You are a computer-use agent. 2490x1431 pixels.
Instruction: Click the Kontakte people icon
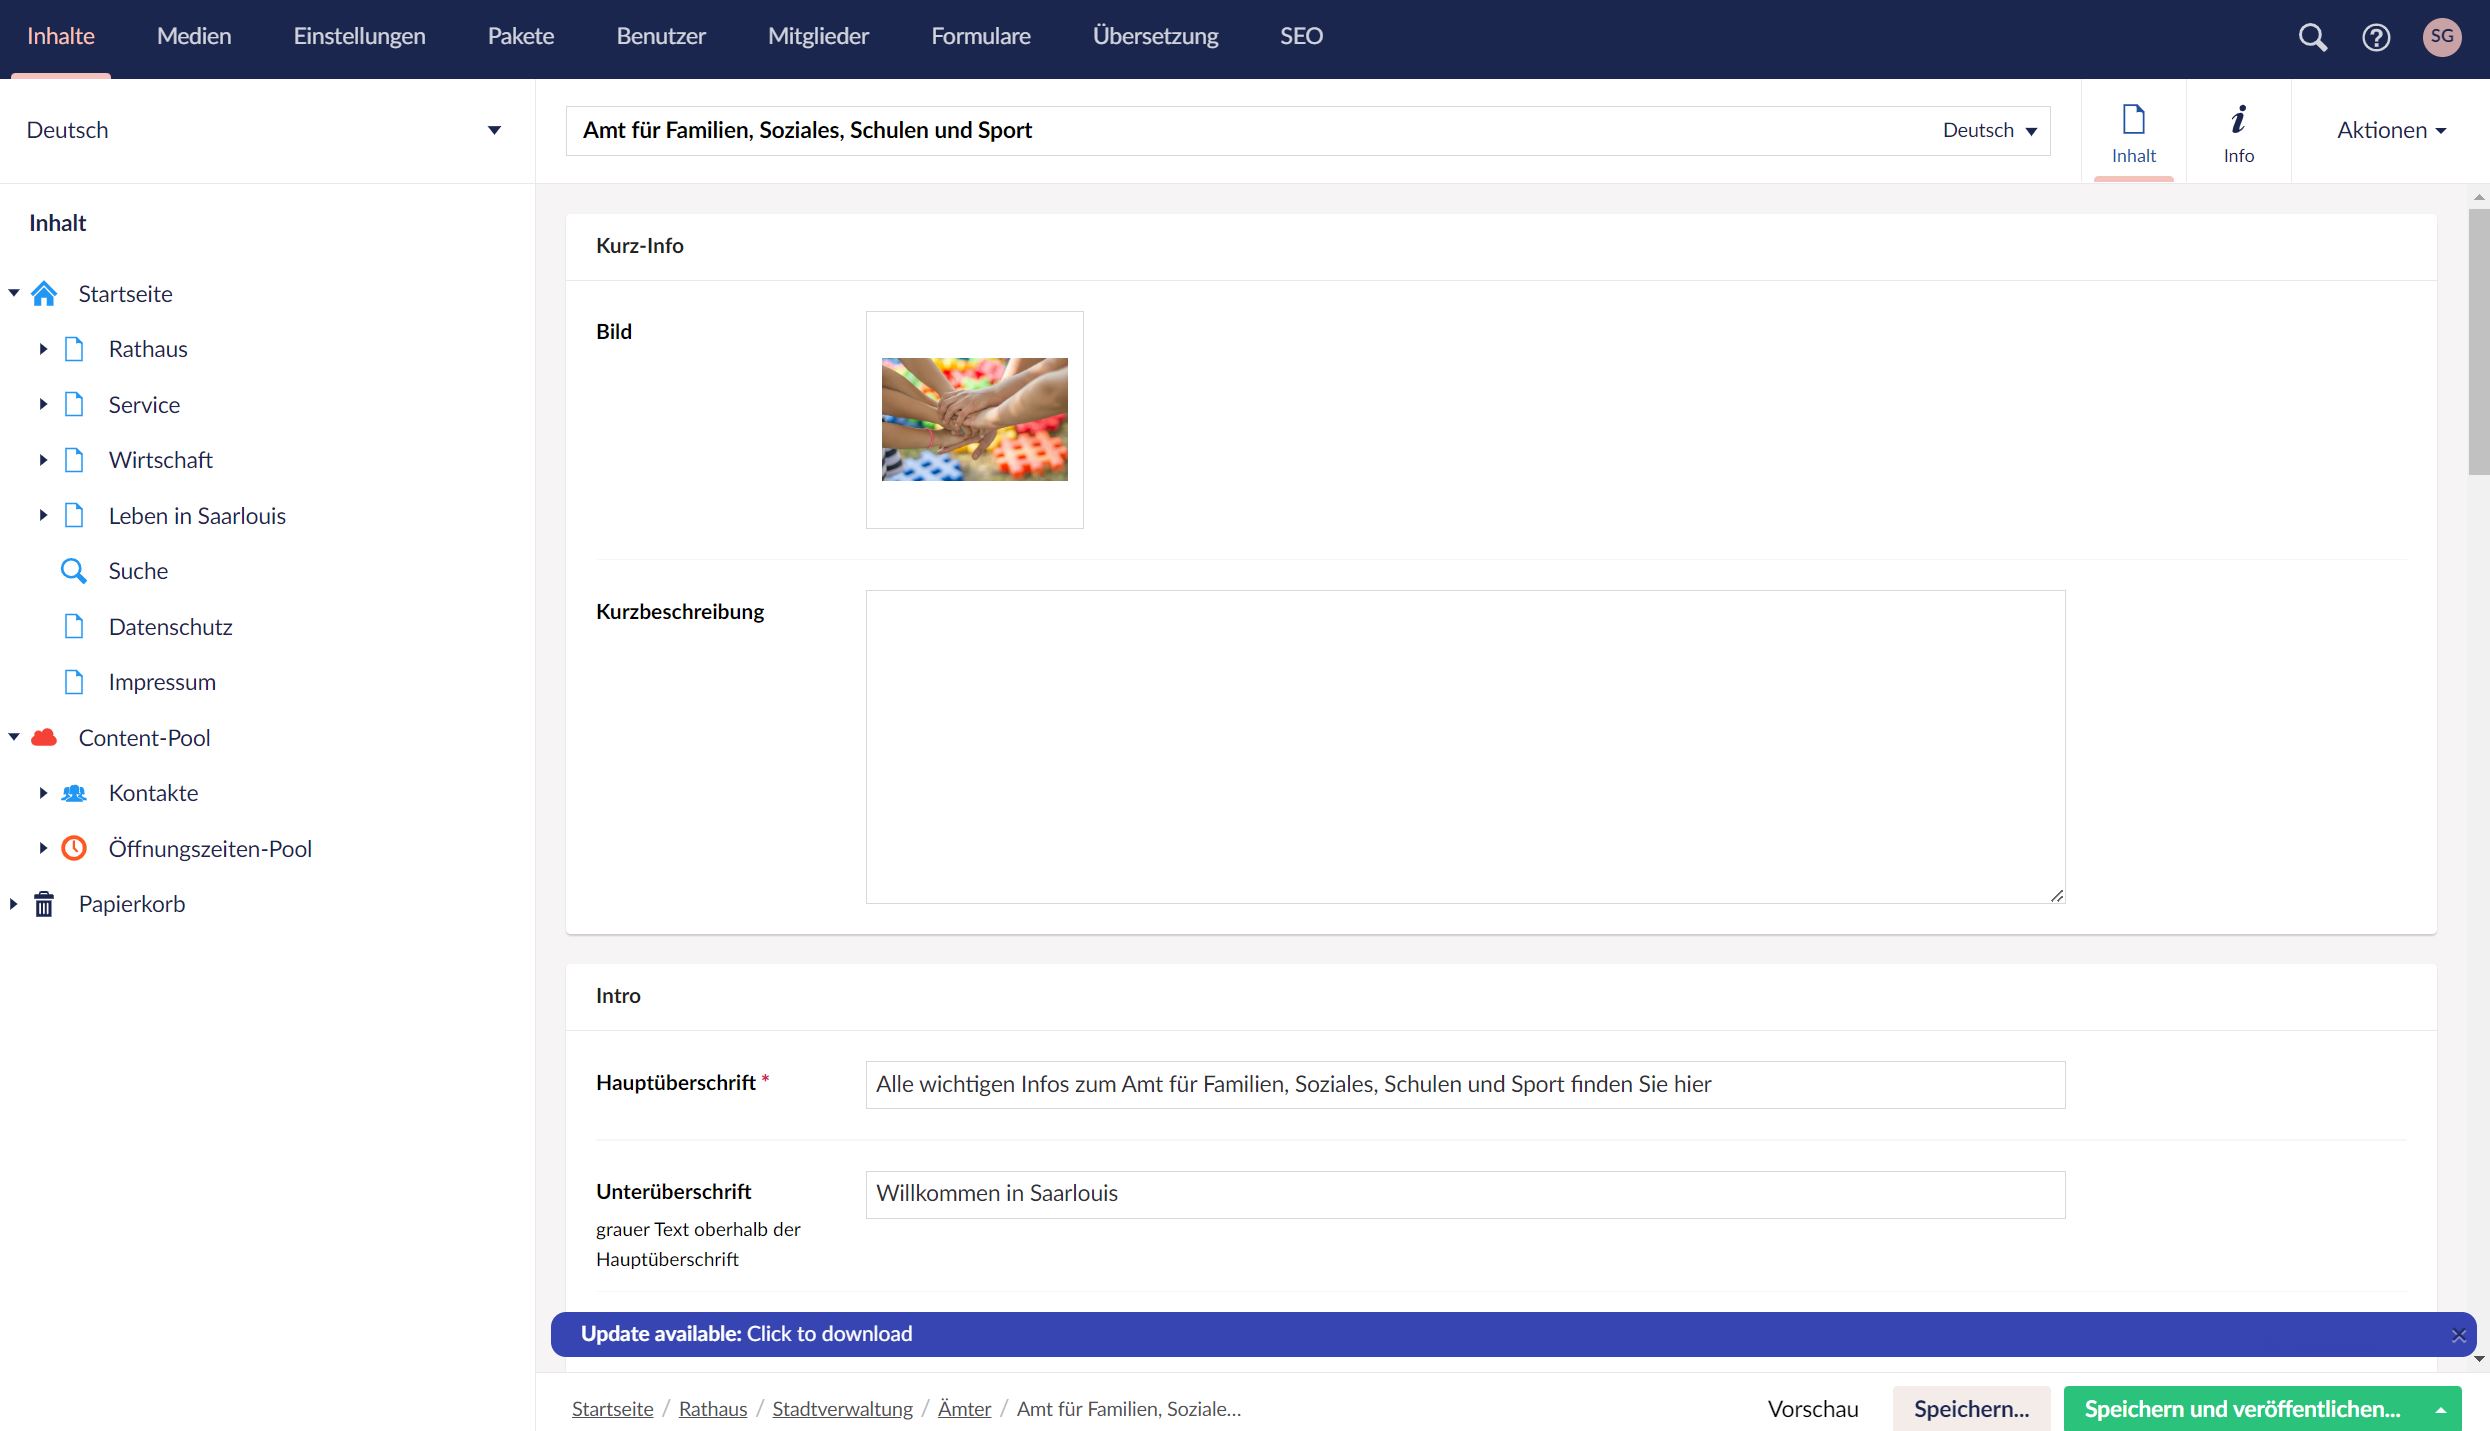[74, 793]
